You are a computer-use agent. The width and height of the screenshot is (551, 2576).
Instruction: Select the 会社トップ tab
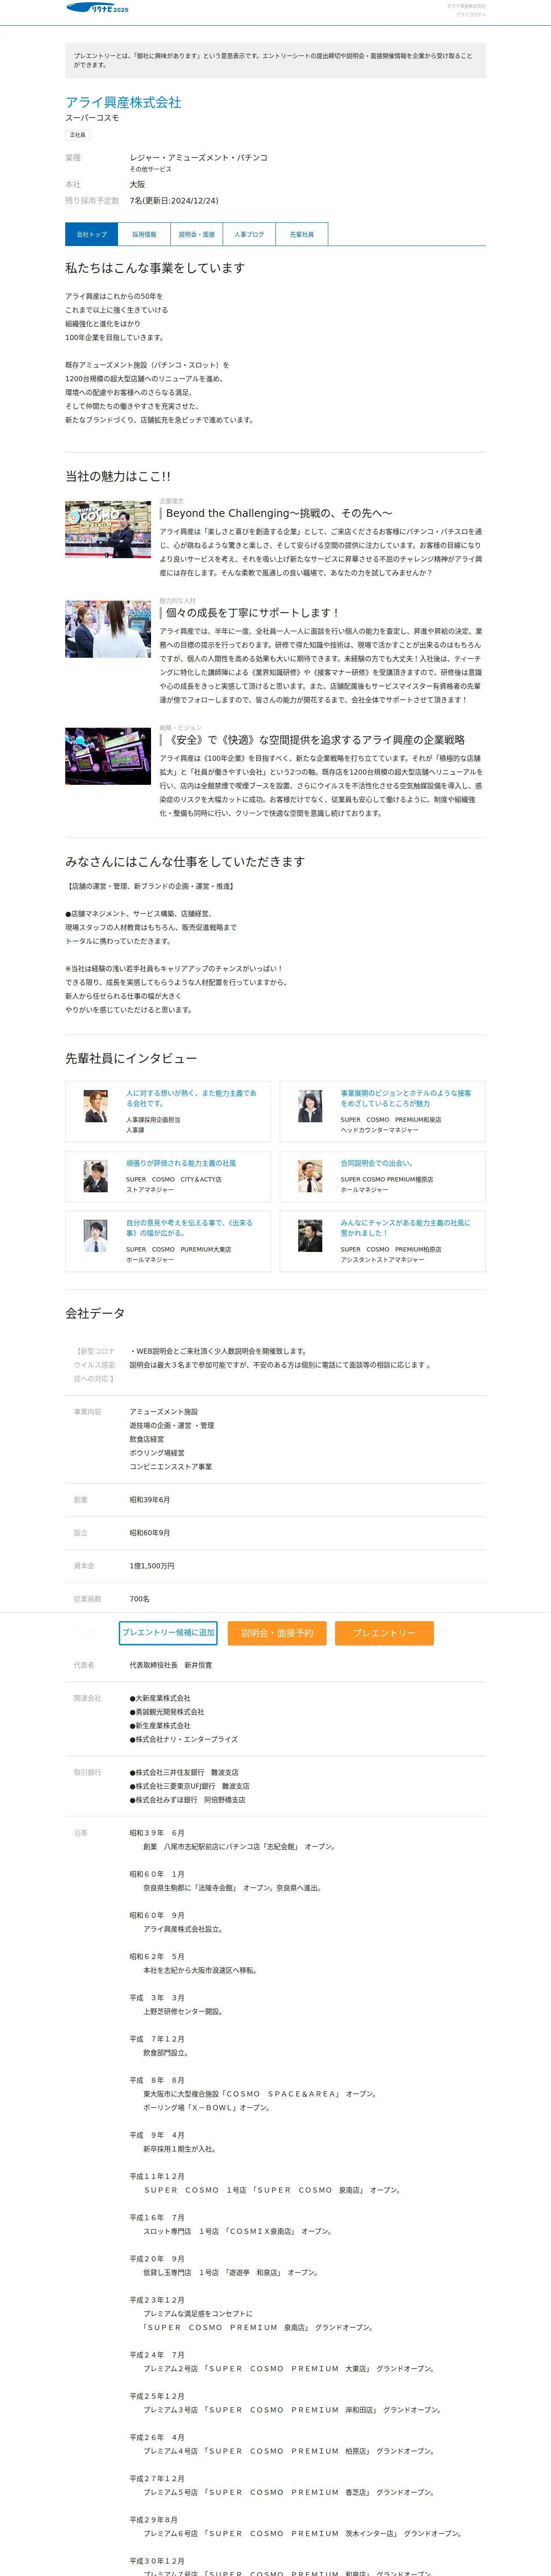pyautogui.click(x=92, y=234)
